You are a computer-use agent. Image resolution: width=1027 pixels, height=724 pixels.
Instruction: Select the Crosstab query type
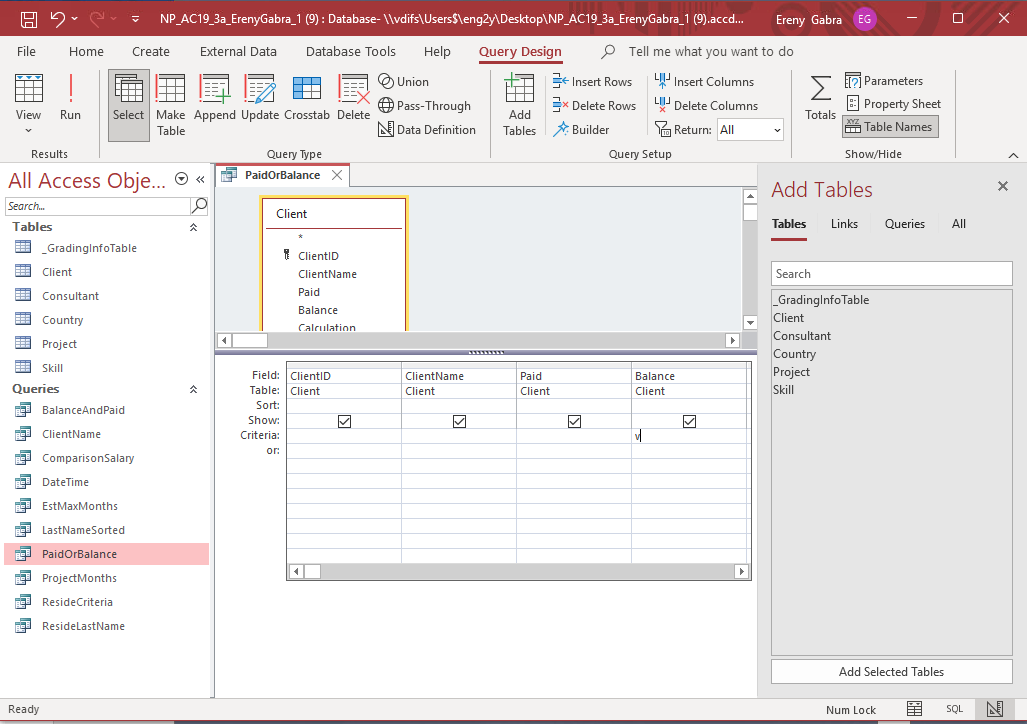[x=306, y=97]
